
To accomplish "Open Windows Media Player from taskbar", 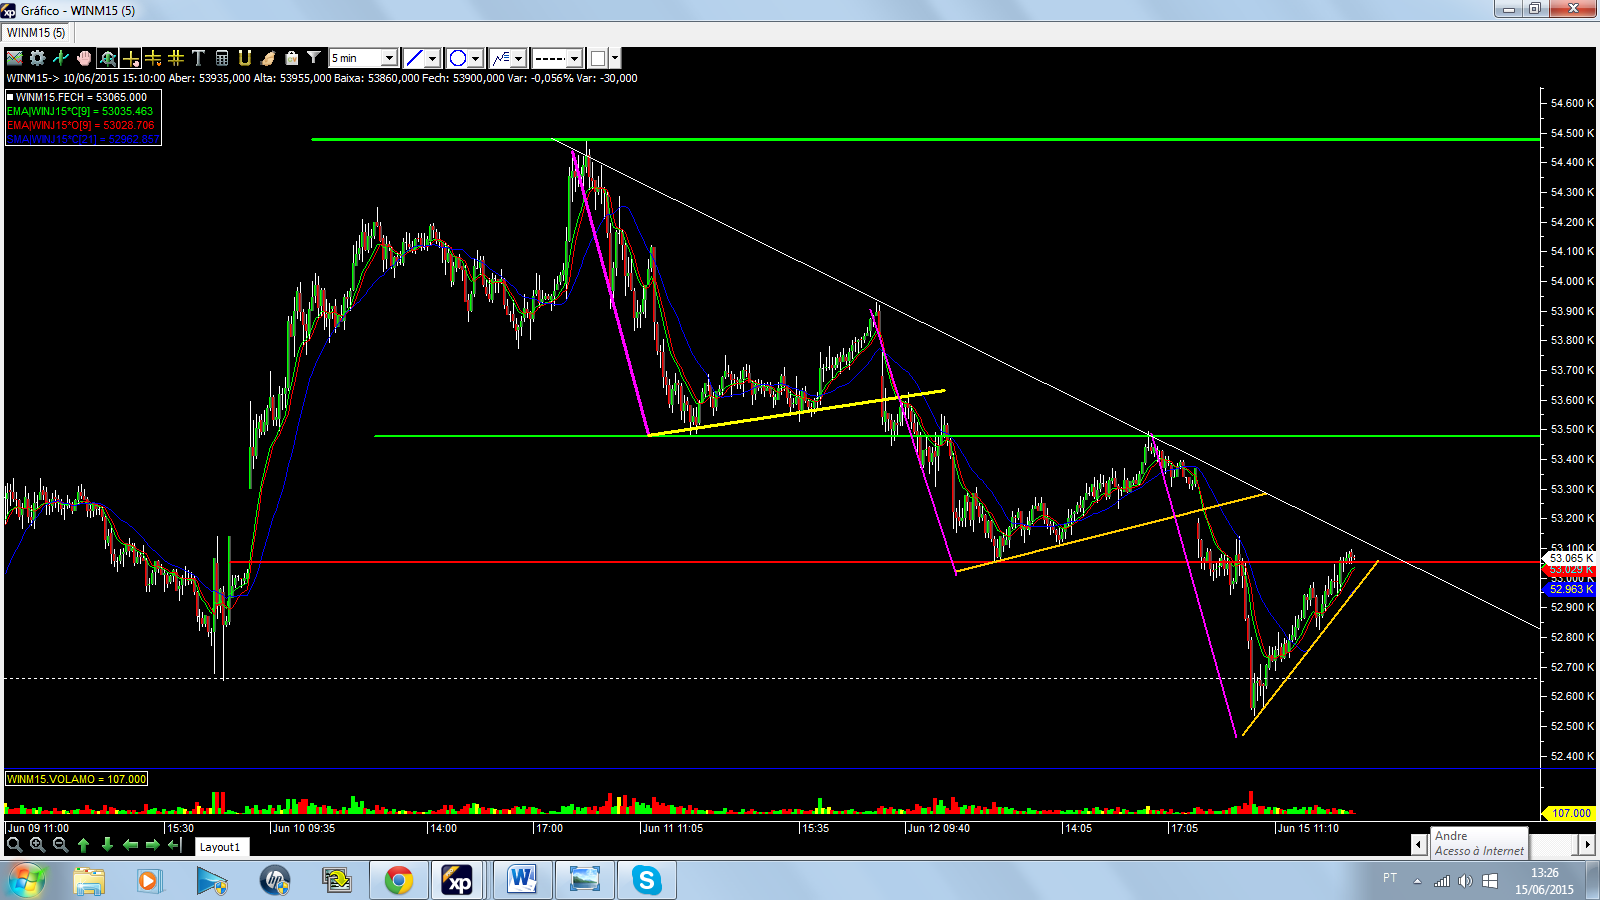I will tap(150, 881).
